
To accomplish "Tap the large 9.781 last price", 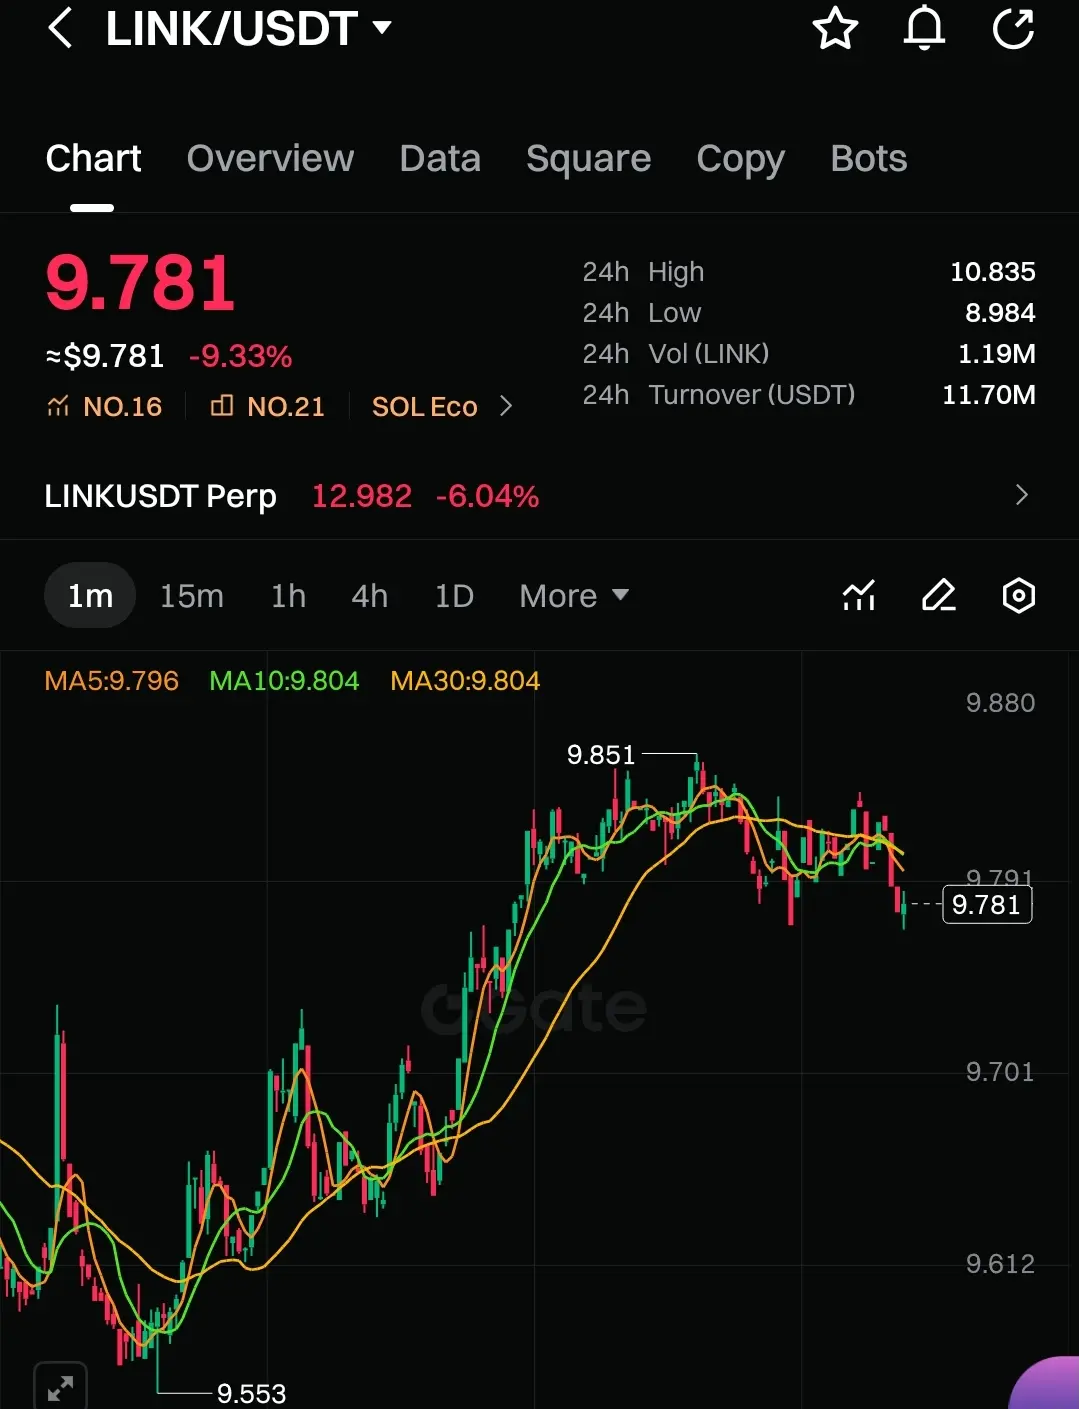I will [x=140, y=283].
